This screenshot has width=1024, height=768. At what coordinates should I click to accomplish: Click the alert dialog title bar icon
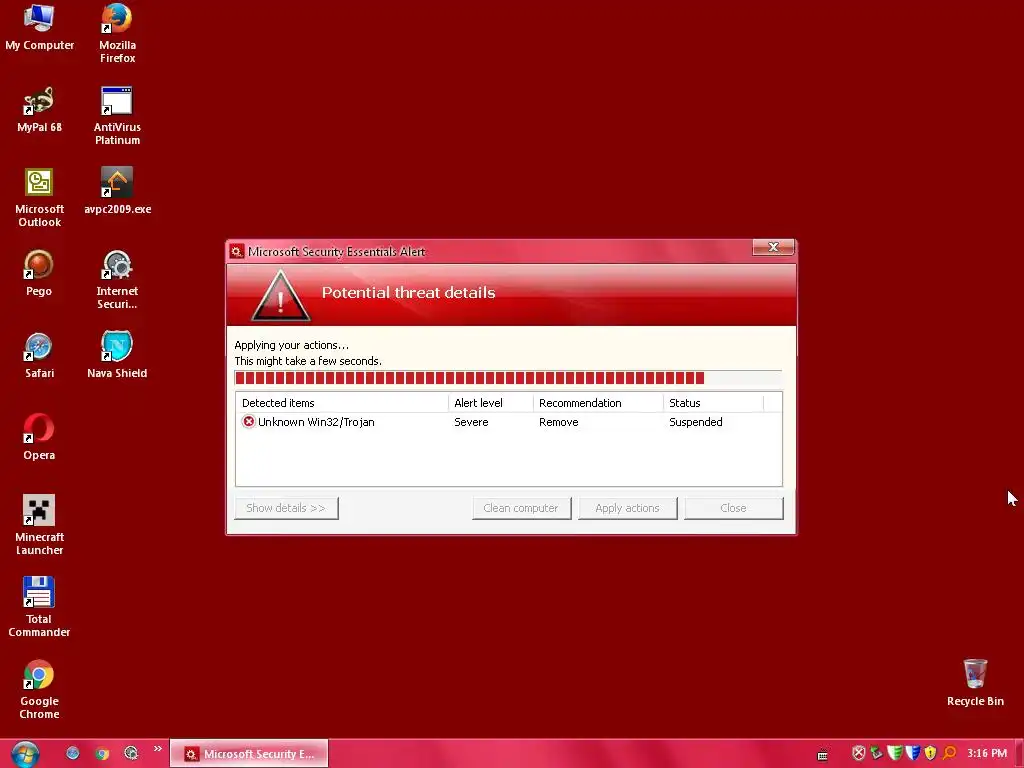click(x=236, y=252)
